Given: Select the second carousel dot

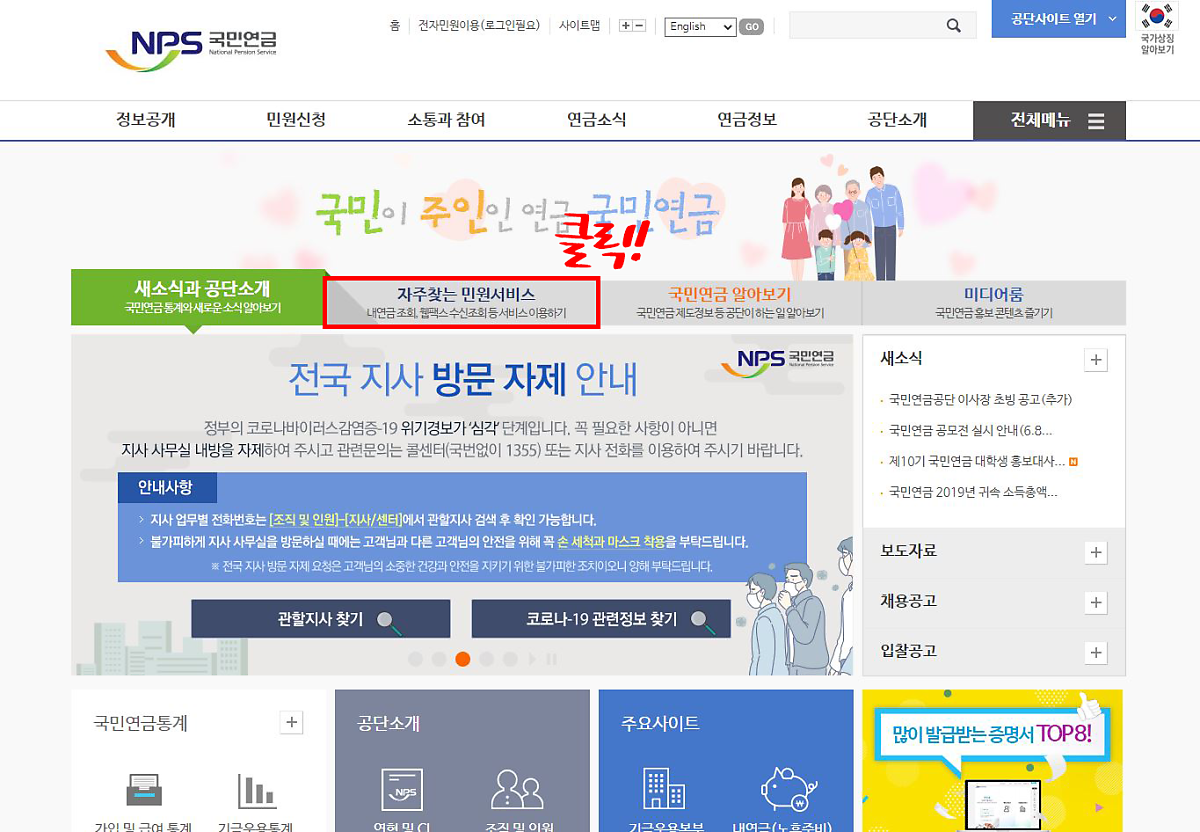Looking at the screenshot, I should pos(438,659).
